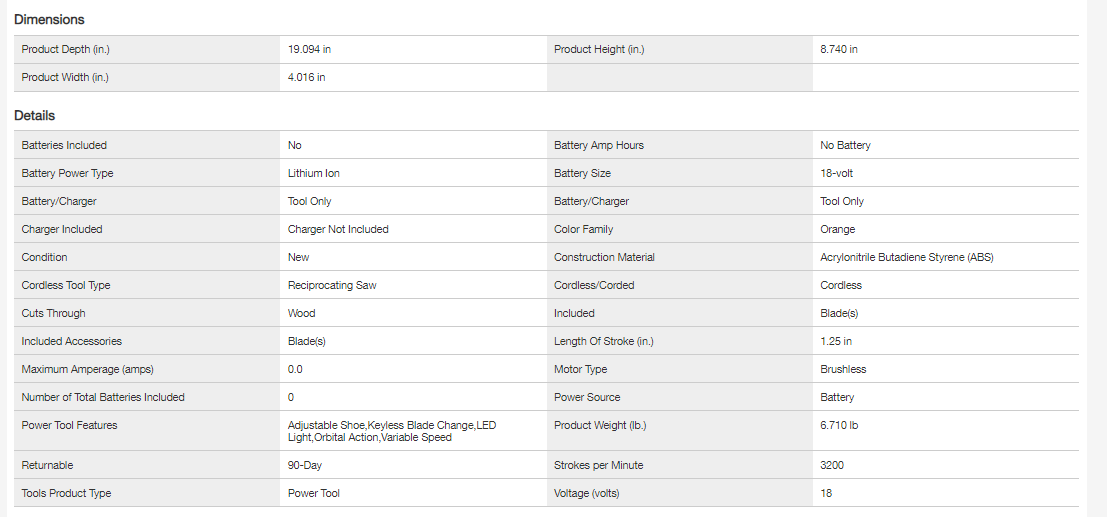Image resolution: width=1107 pixels, height=517 pixels.
Task: Select the Orange color family value
Action: tap(838, 229)
